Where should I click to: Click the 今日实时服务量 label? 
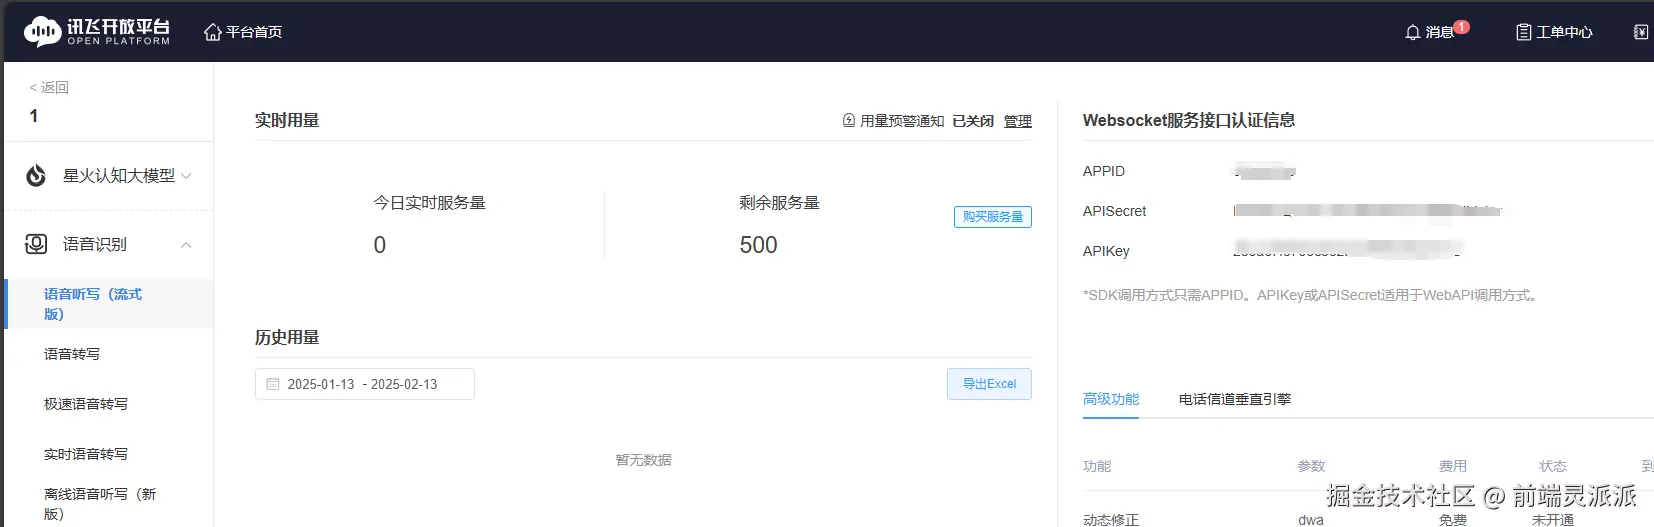tap(429, 203)
